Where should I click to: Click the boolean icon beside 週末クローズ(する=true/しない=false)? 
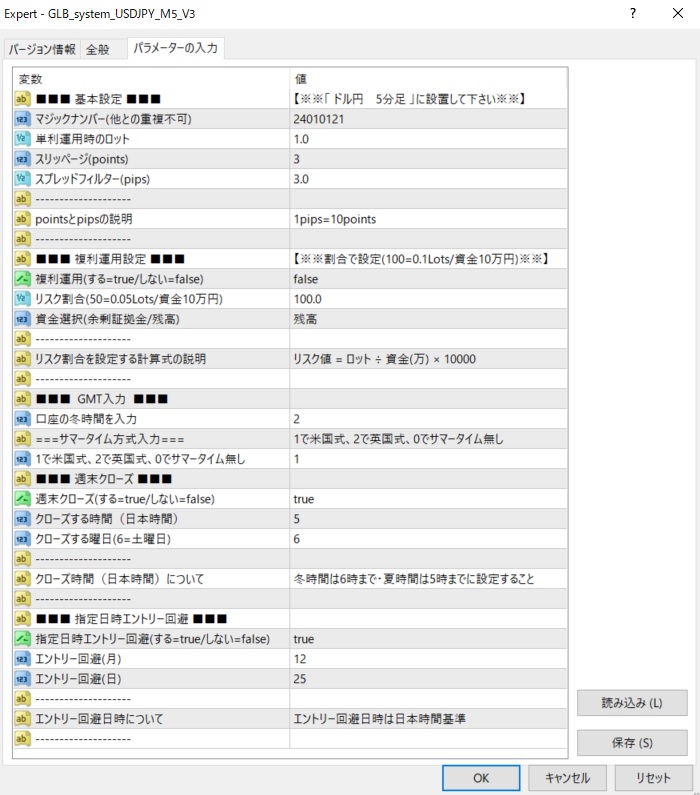click(22, 499)
